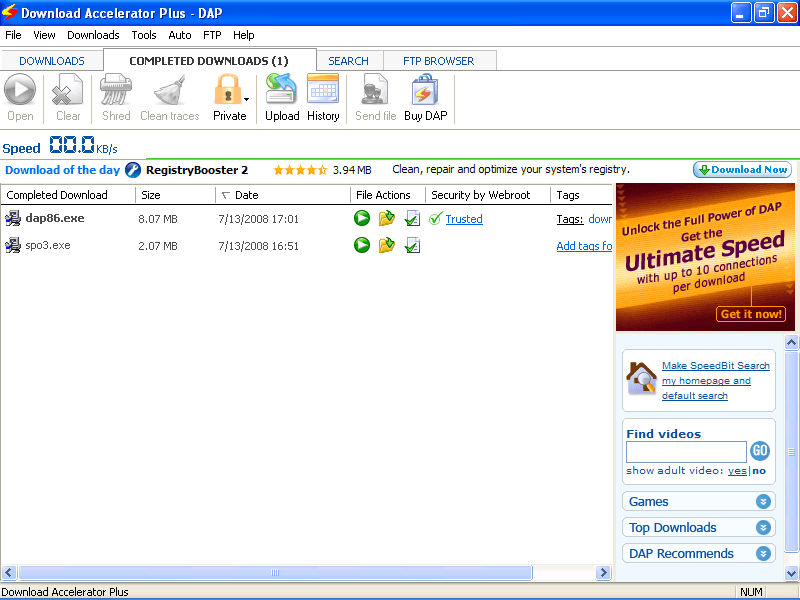The image size is (800, 600).
Task: Click the RegistryBooster star rating control
Action: click(x=301, y=169)
